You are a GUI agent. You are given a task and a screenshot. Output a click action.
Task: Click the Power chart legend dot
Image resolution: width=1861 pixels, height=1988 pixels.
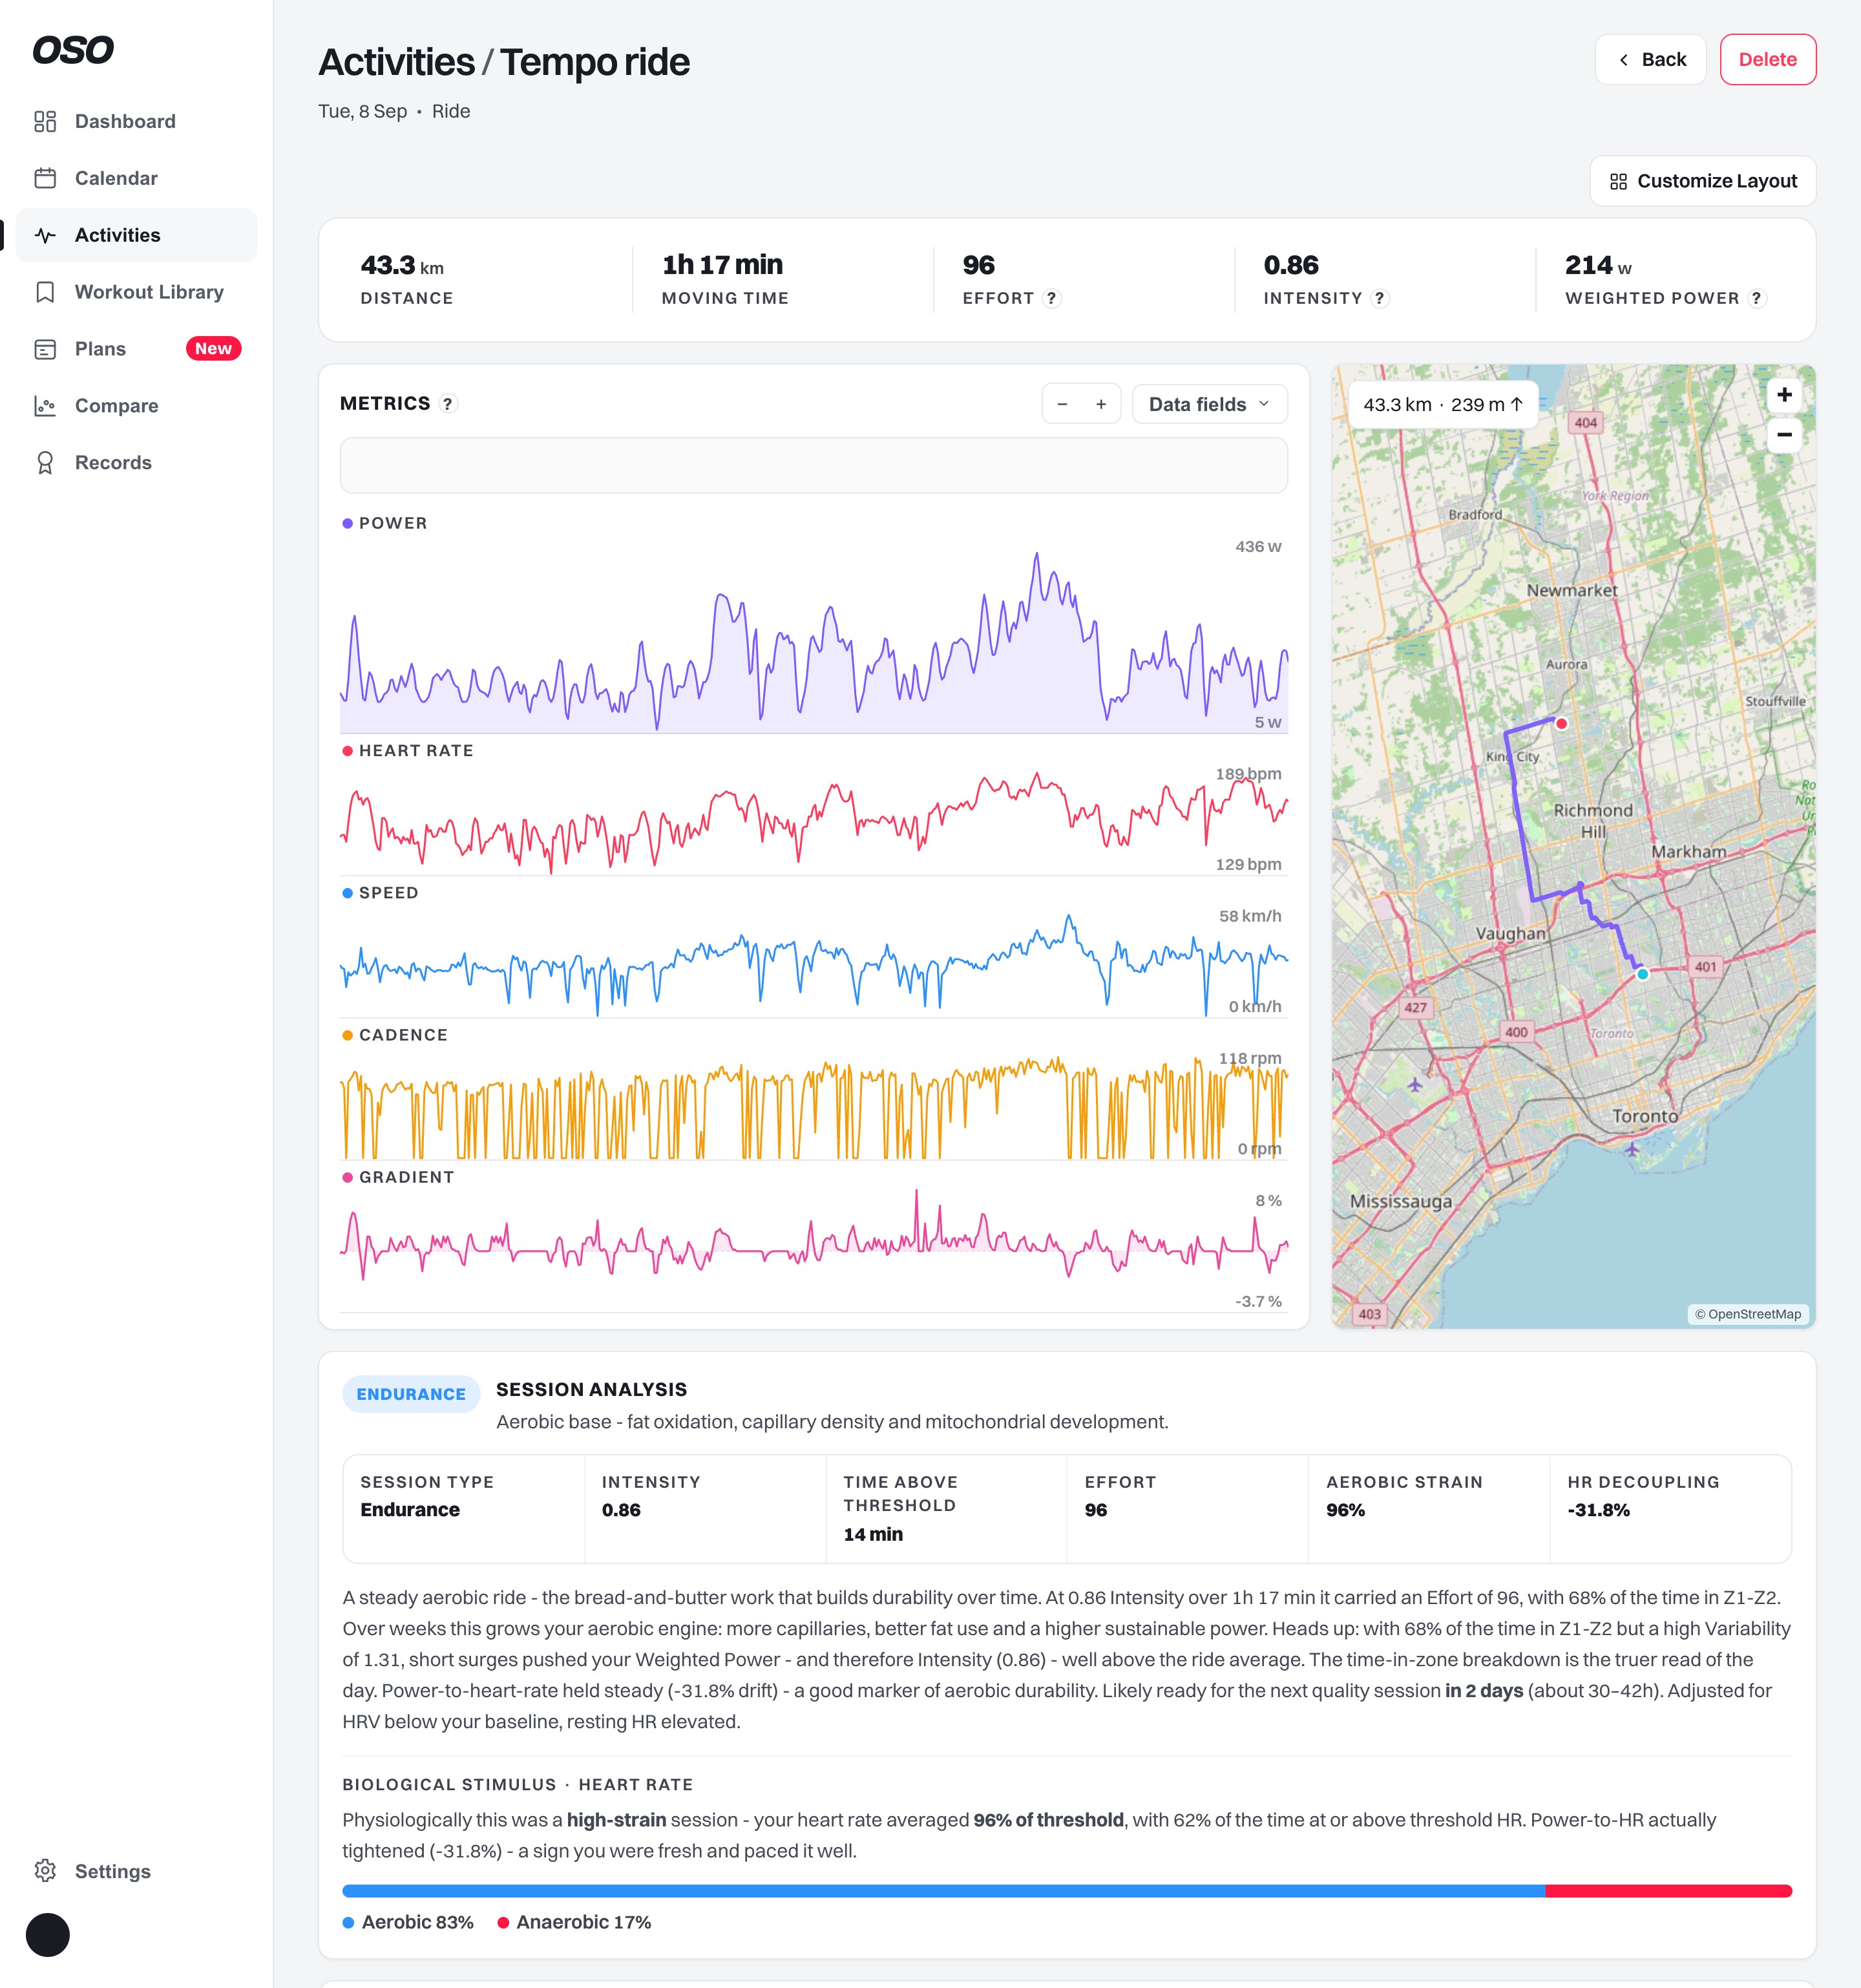[x=347, y=523]
